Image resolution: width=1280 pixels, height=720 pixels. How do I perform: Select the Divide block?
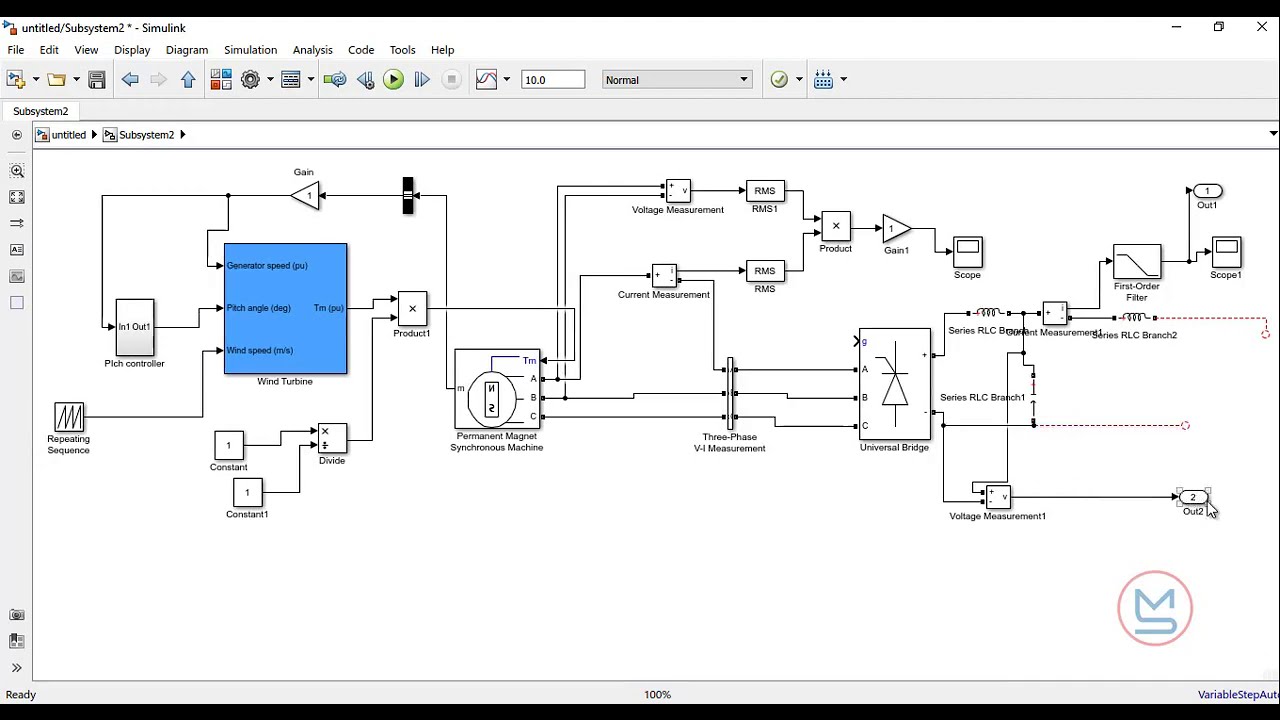pos(332,438)
